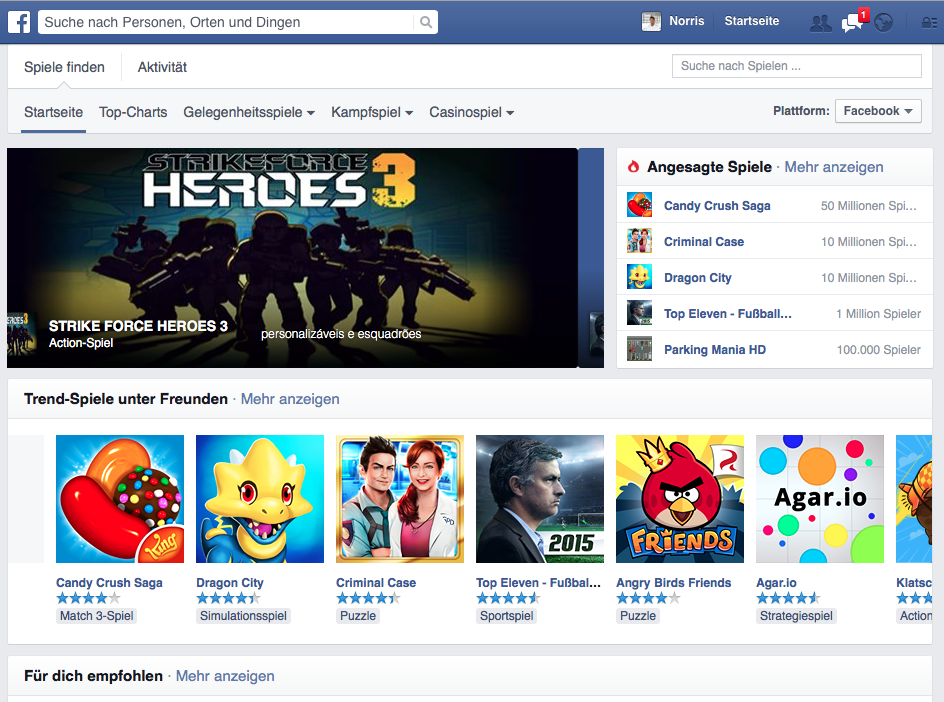Screen dimensions: 944x702
Task: Click Mehr anzeigen next to Für dich empfohlen
Action: [x=225, y=676]
